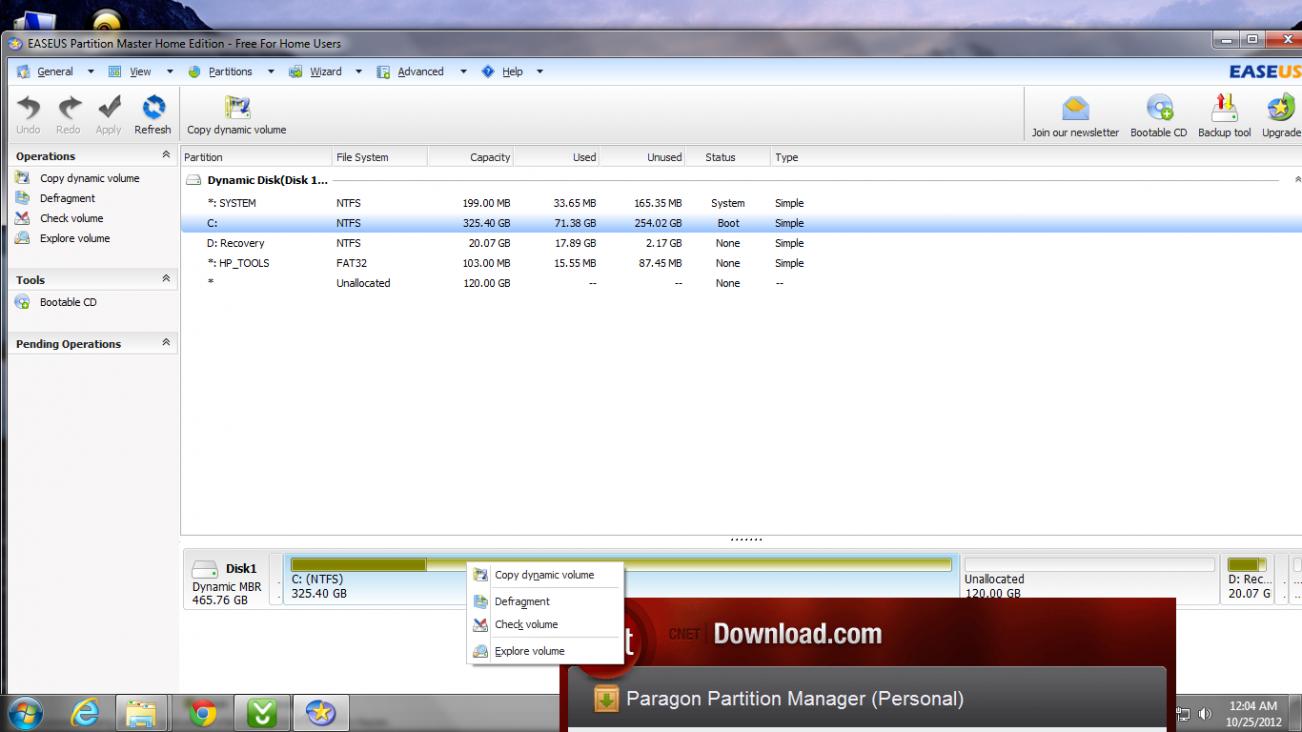Collapse the Operations panel section
The width and height of the screenshot is (1302, 732).
pos(166,157)
